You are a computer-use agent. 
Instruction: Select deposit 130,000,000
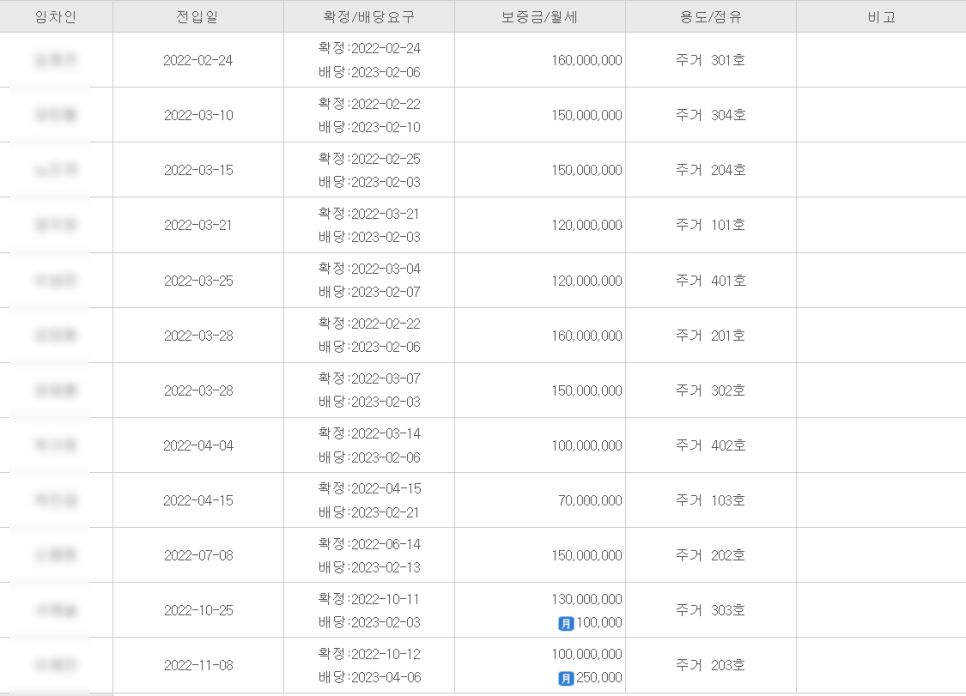tap(586, 599)
